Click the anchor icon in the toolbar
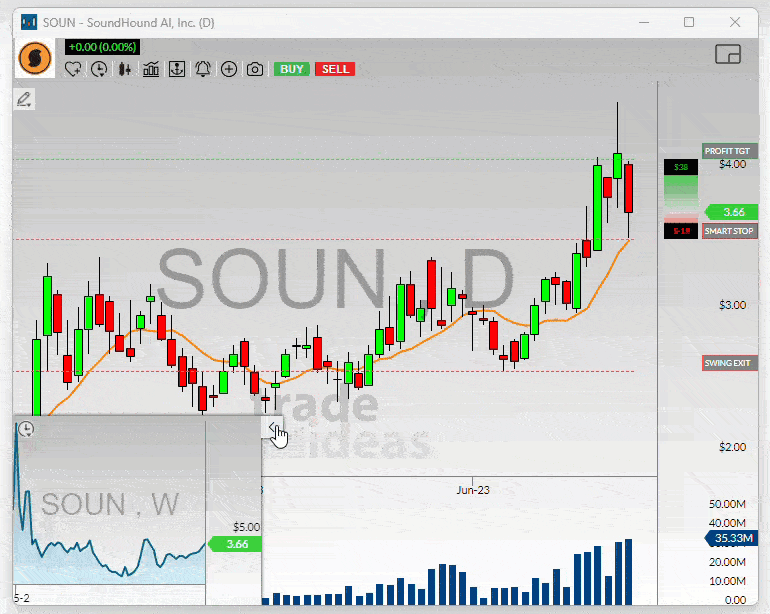Image resolution: width=770 pixels, height=614 pixels. point(177,69)
